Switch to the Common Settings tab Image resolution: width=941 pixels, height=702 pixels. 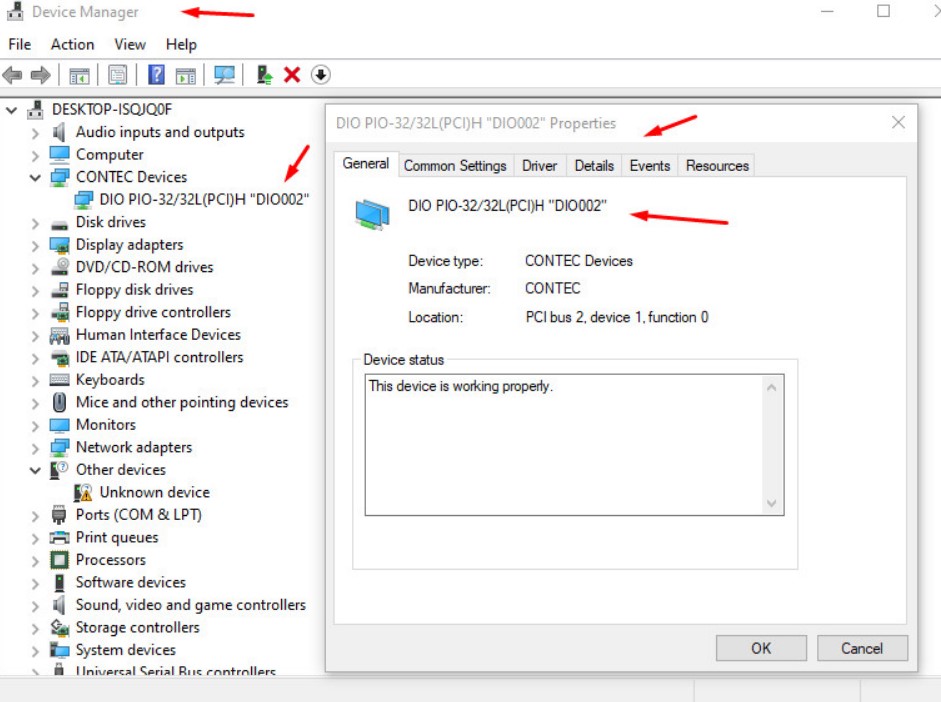pyautogui.click(x=455, y=166)
